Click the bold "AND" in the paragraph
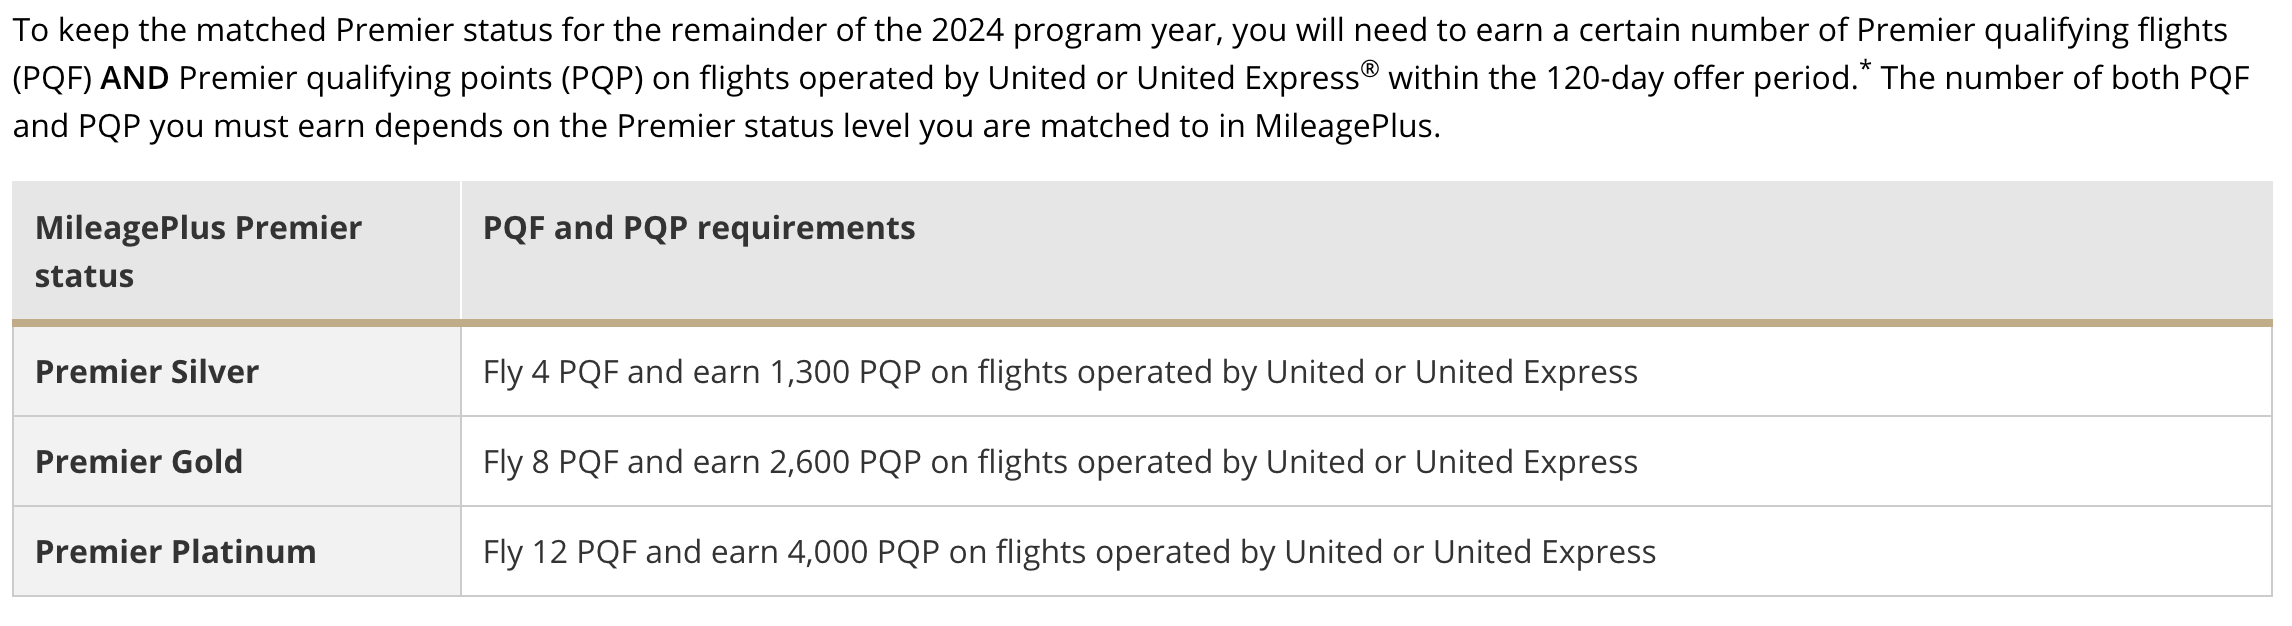Image resolution: width=2292 pixels, height=626 pixels. [x=135, y=78]
